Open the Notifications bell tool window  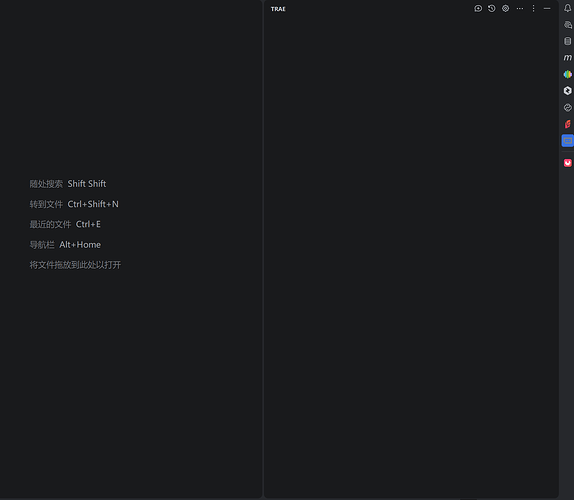(x=567, y=8)
